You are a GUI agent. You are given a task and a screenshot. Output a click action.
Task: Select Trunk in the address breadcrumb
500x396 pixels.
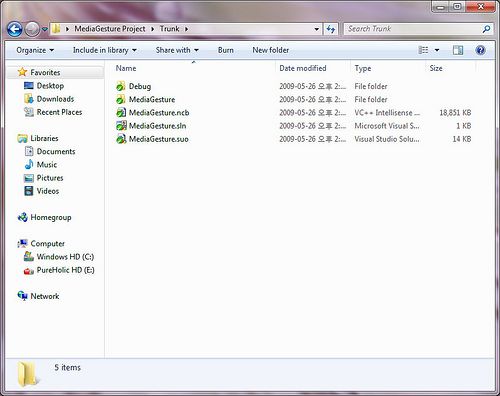click(169, 29)
